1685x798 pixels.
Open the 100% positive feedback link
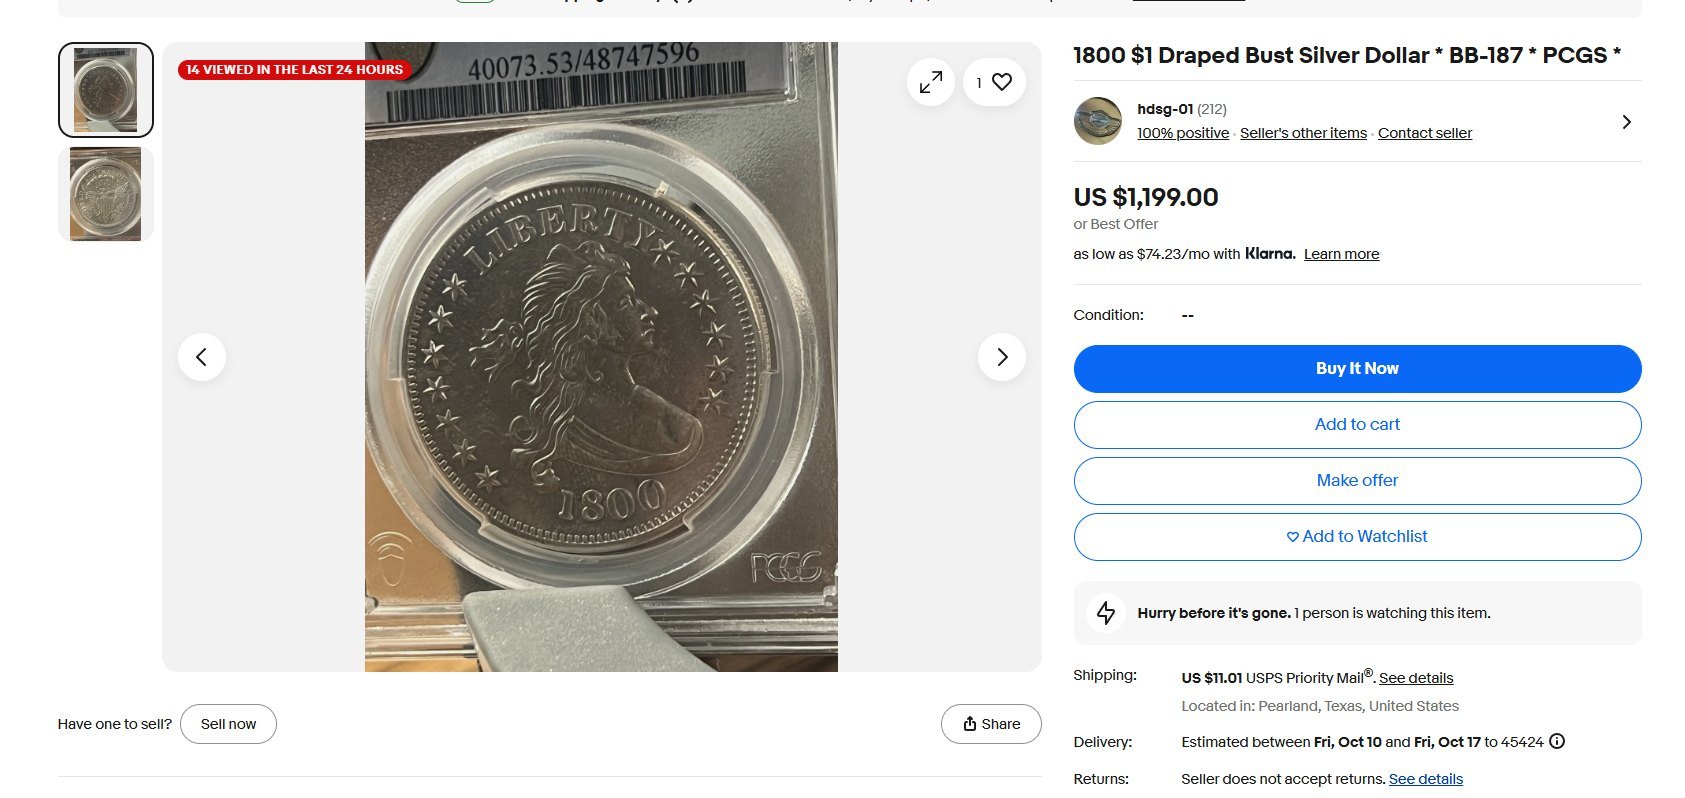pos(1183,133)
